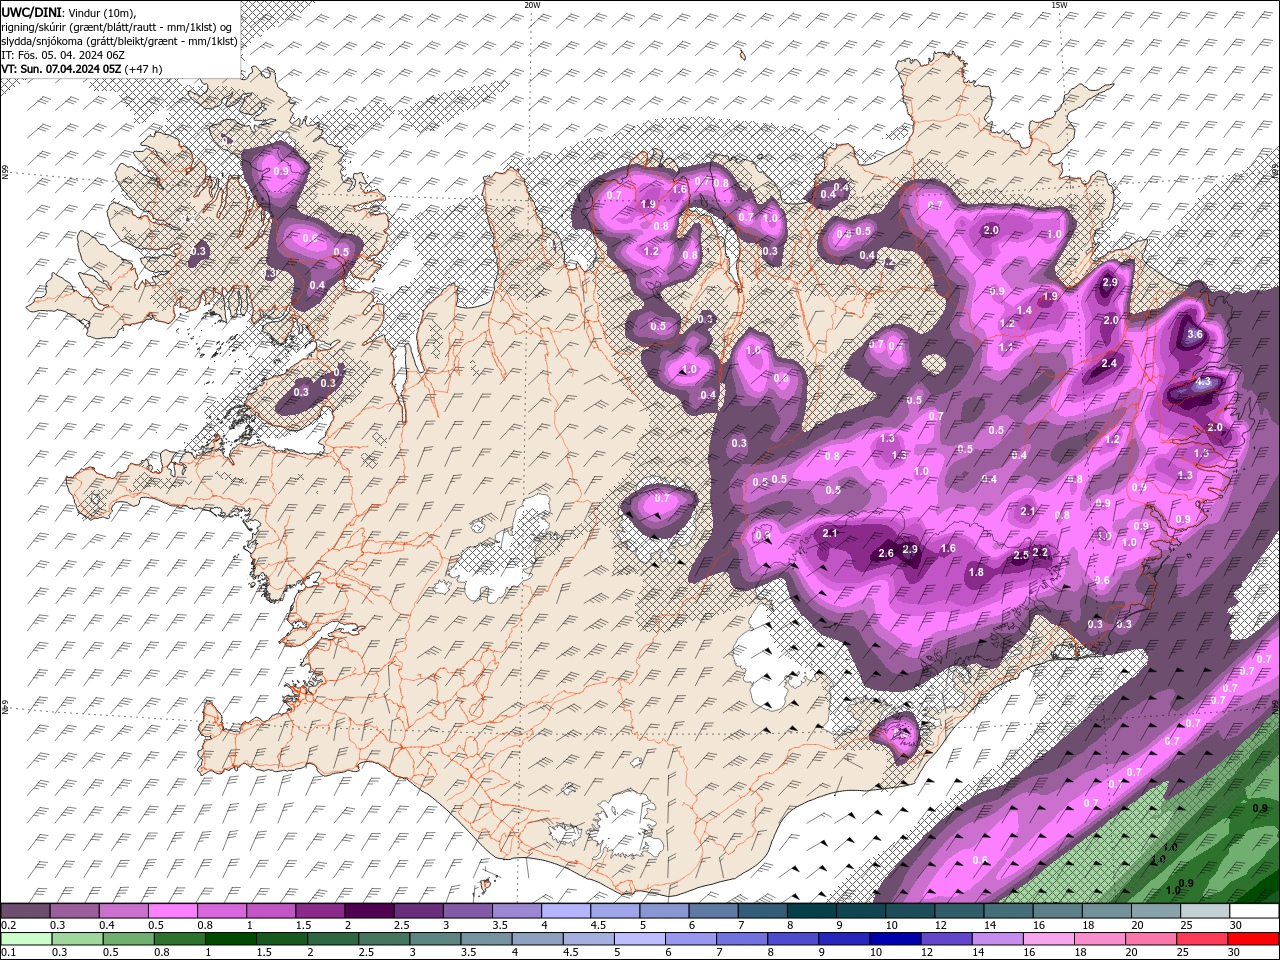Select the valid time 'VT: Sun. 07.04.2024 05Z'
1280x960 pixels.
61,69
